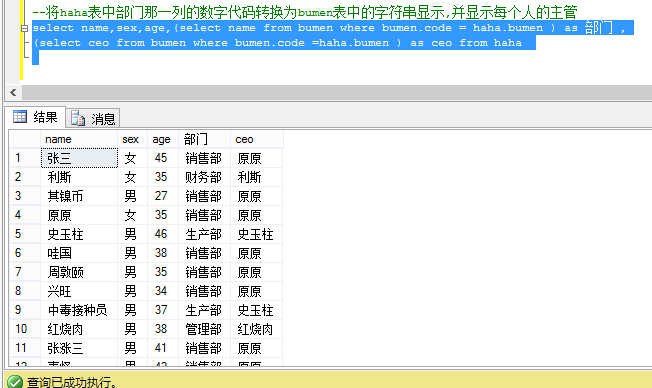This screenshot has width=652, height=388.
Task: Select row header number 5
Action: [25, 234]
